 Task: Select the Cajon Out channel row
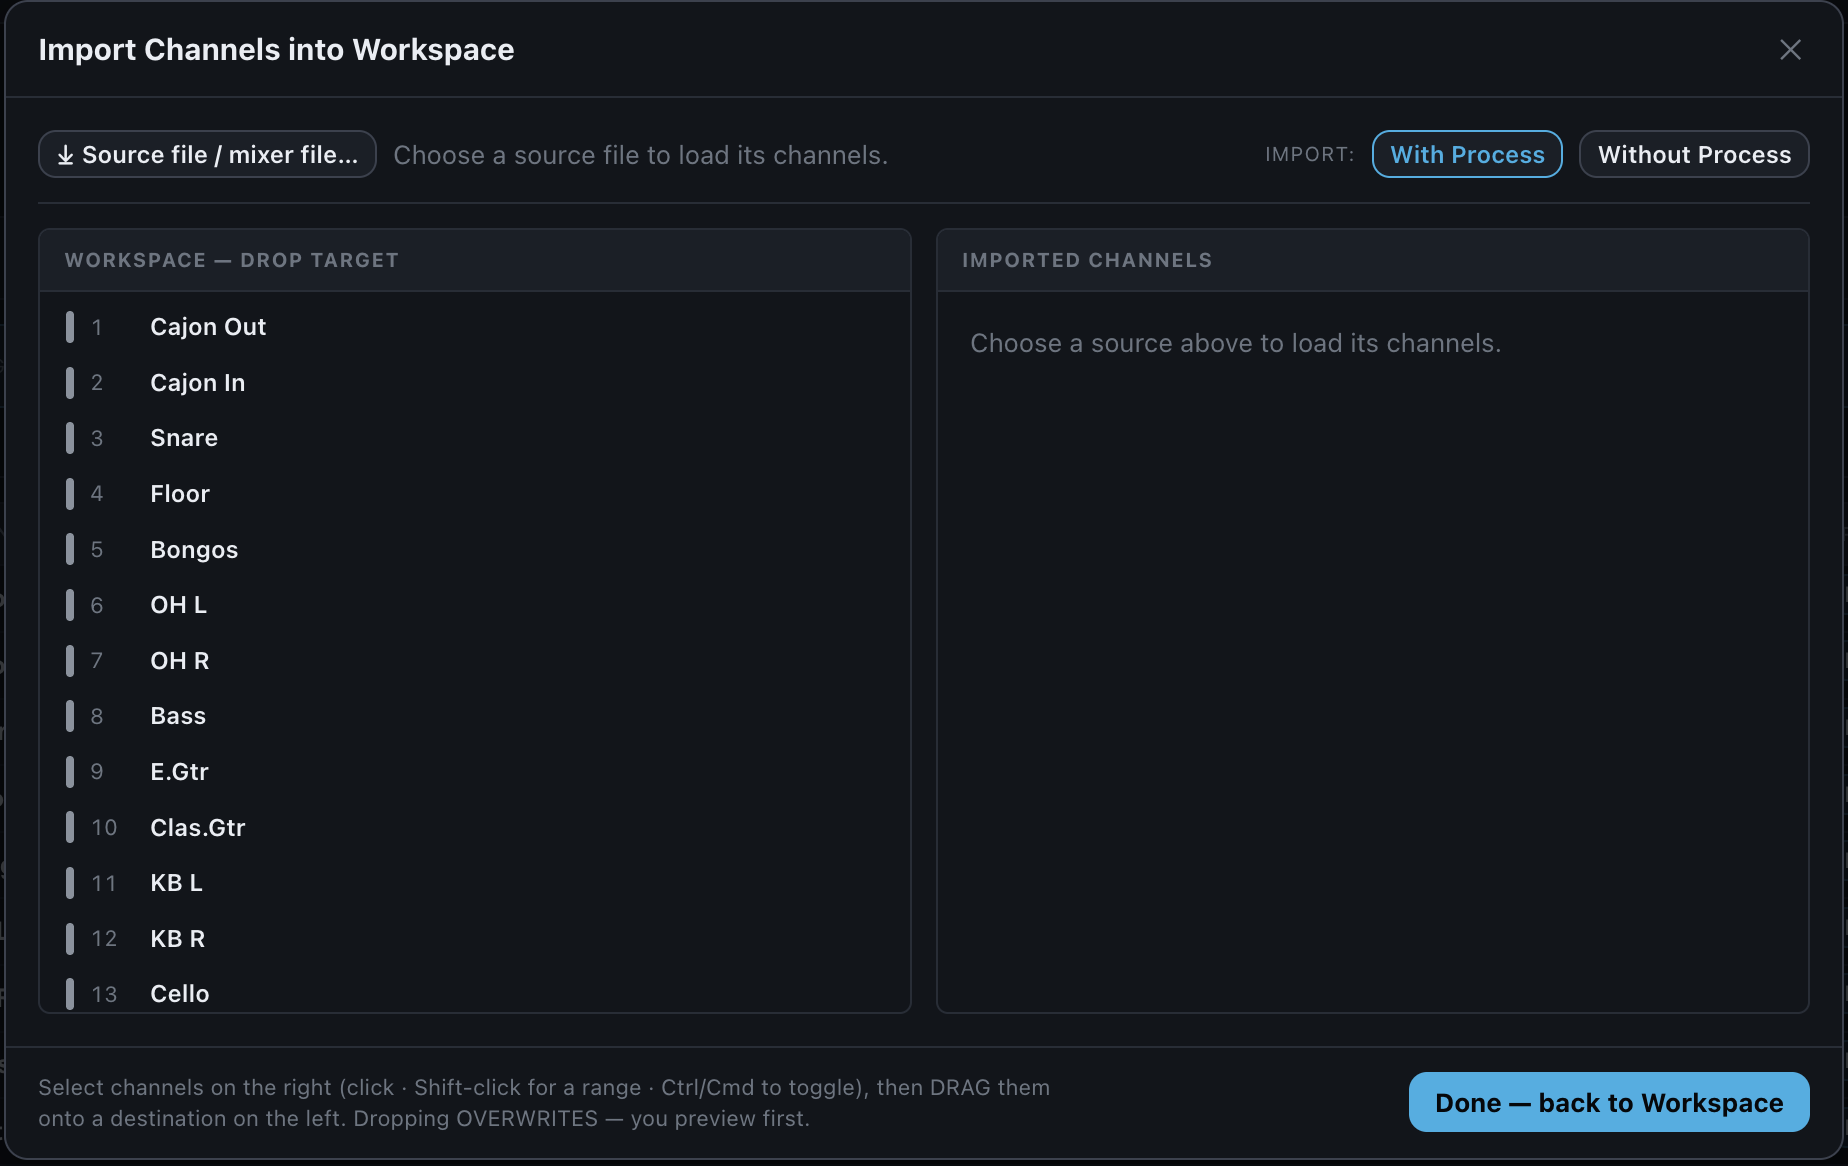click(475, 327)
